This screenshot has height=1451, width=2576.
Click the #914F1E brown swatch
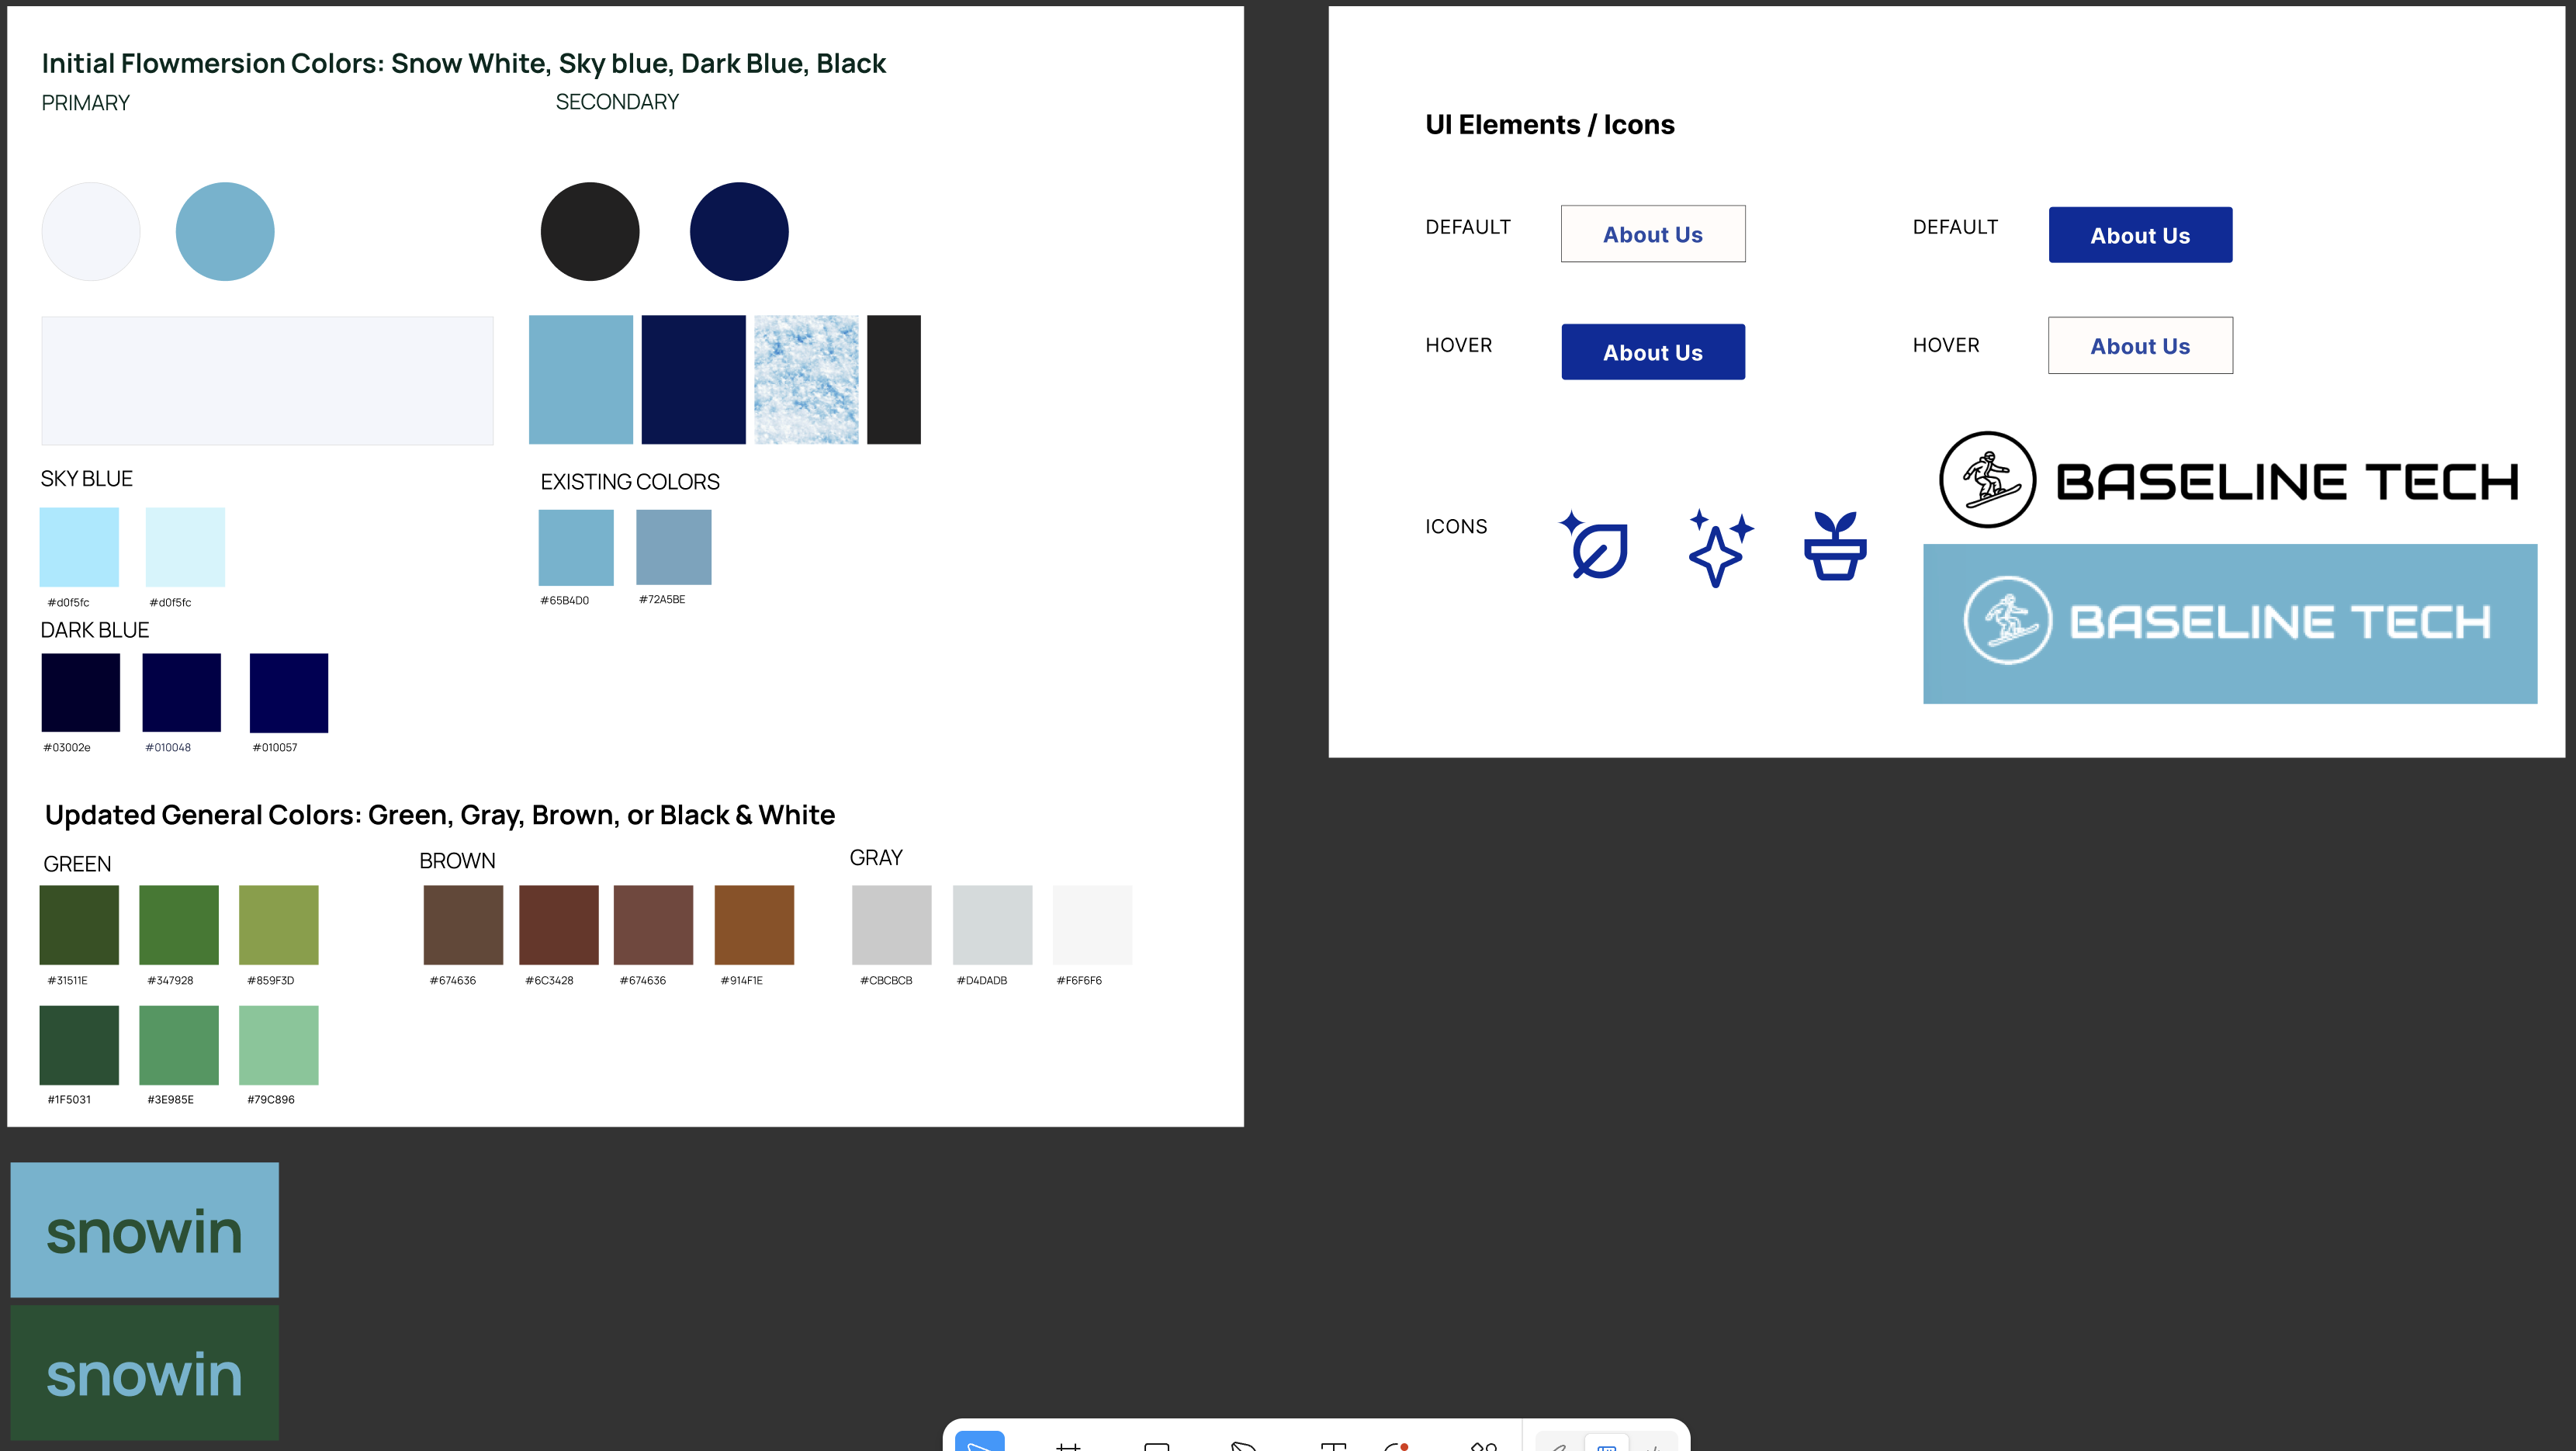point(754,924)
